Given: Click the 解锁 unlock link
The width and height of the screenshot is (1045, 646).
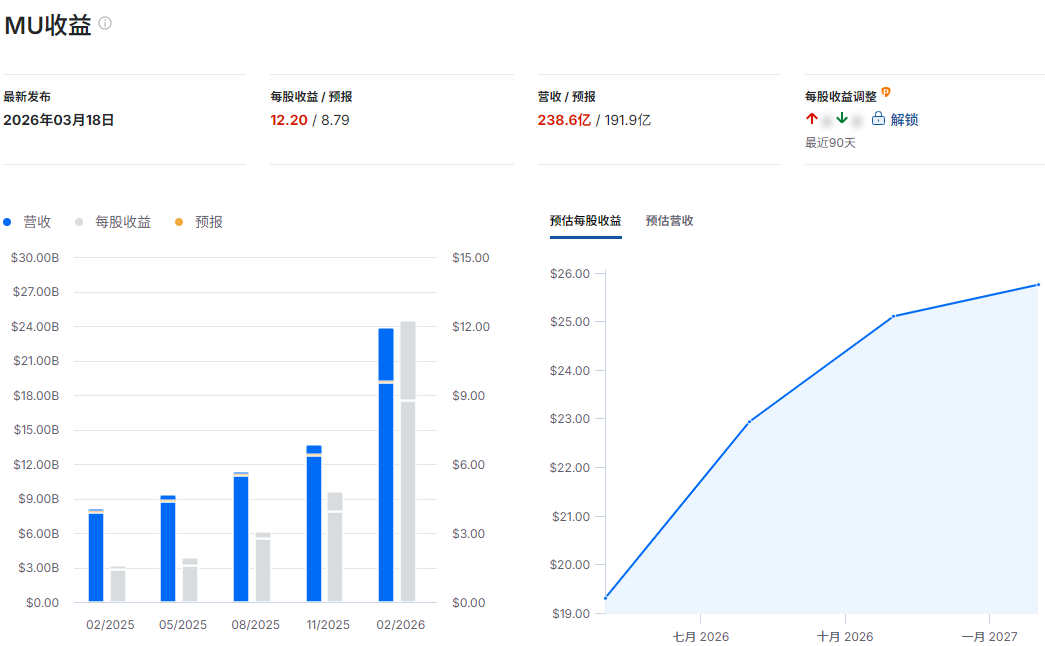Looking at the screenshot, I should point(904,119).
